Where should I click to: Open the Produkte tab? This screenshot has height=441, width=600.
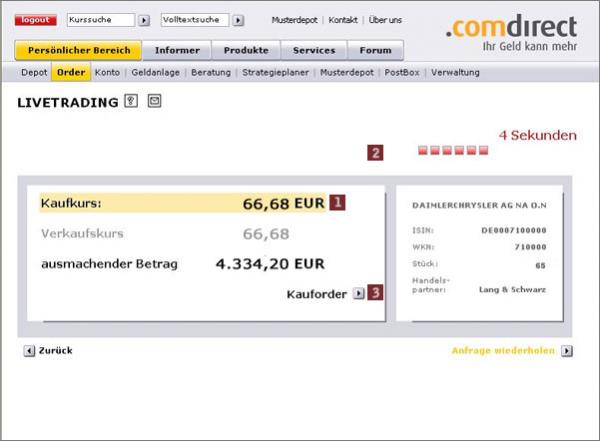pyautogui.click(x=245, y=50)
